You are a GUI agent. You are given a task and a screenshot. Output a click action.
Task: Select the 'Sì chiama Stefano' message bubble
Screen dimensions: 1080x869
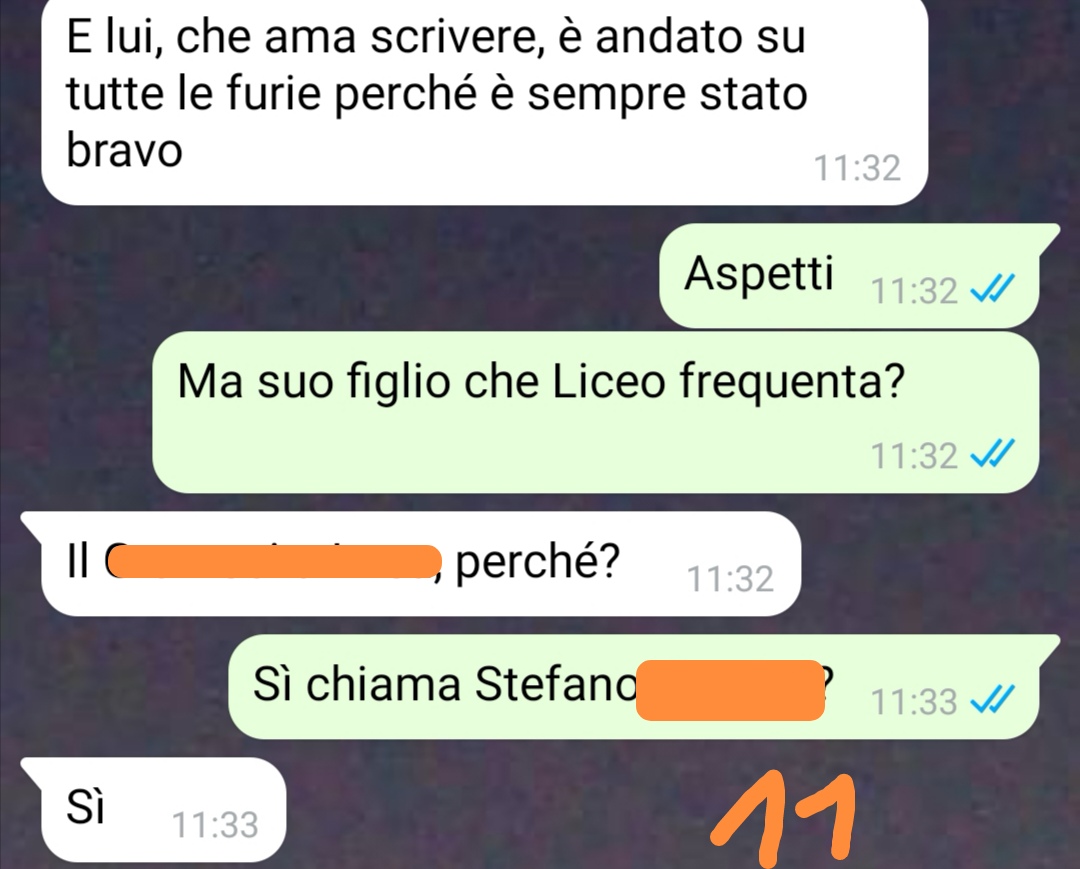tap(643, 687)
